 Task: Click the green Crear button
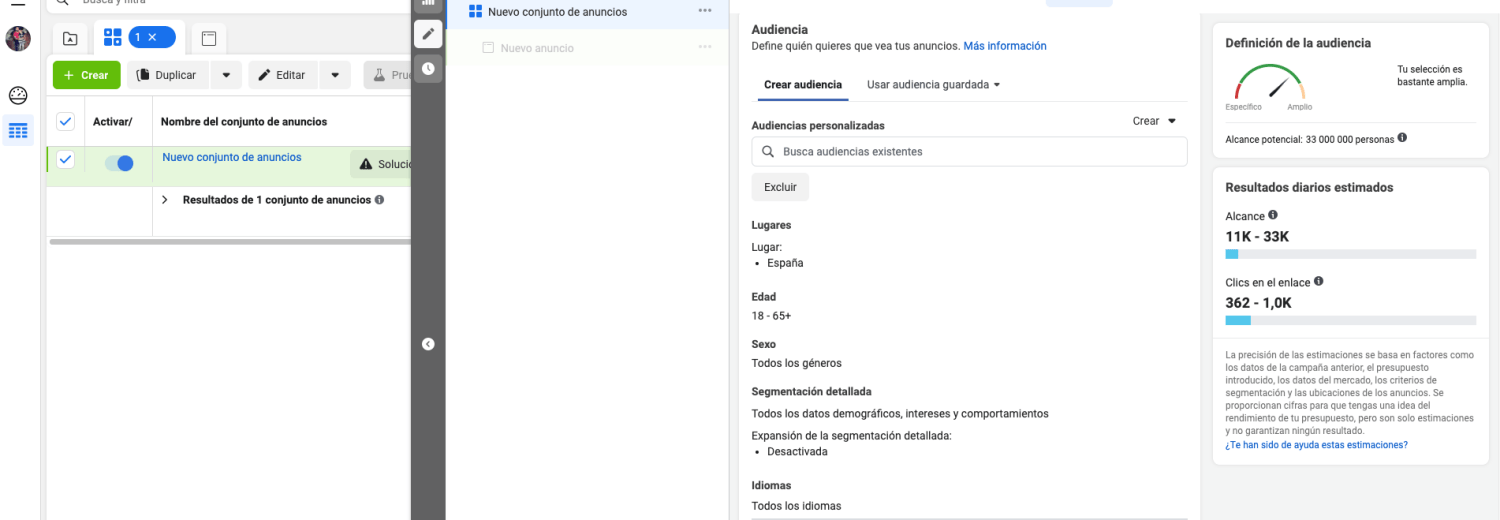(x=87, y=75)
